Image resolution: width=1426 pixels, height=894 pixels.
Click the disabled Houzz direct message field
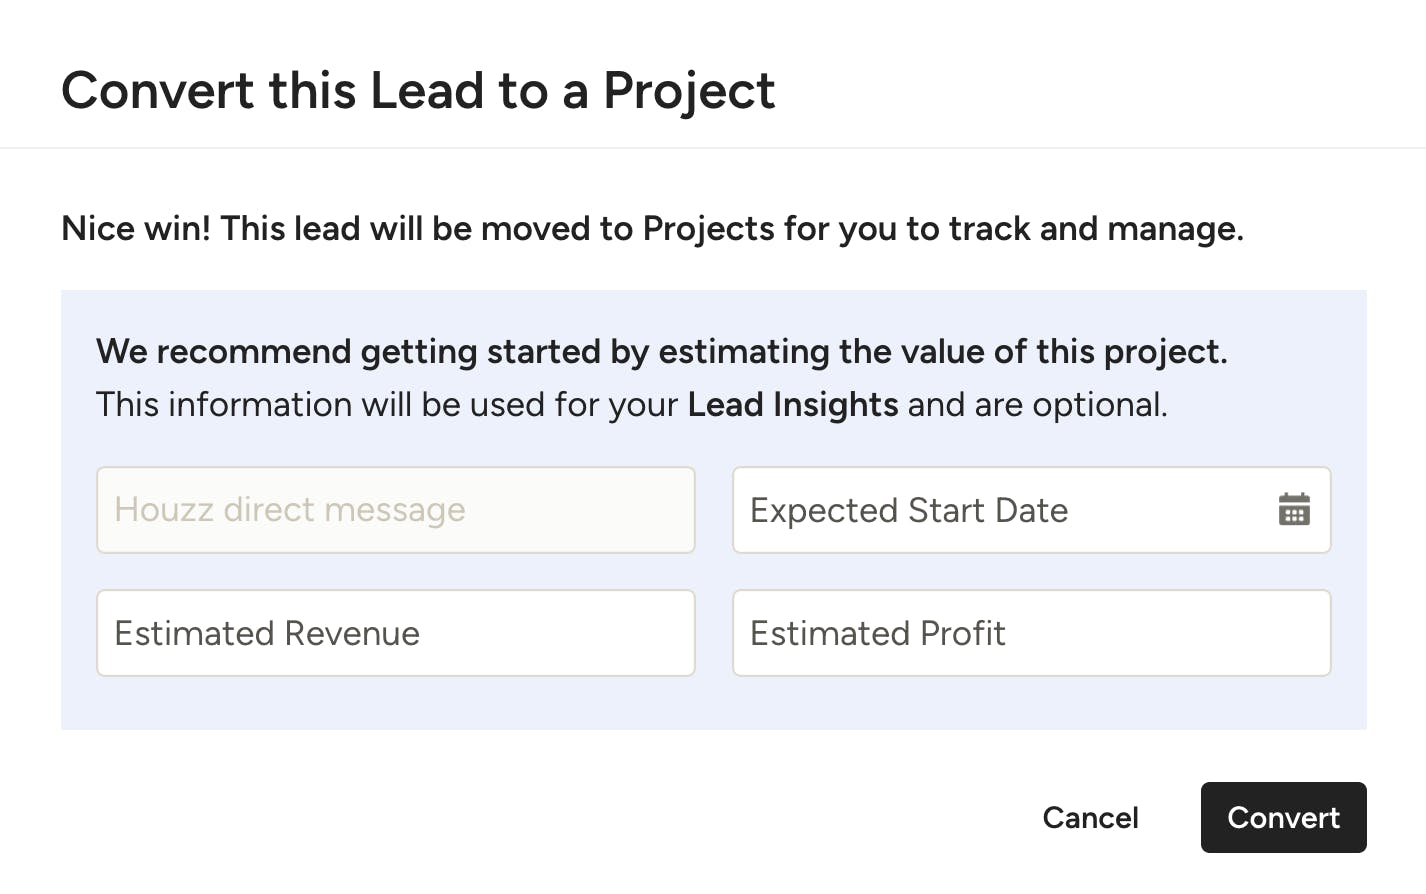point(395,510)
